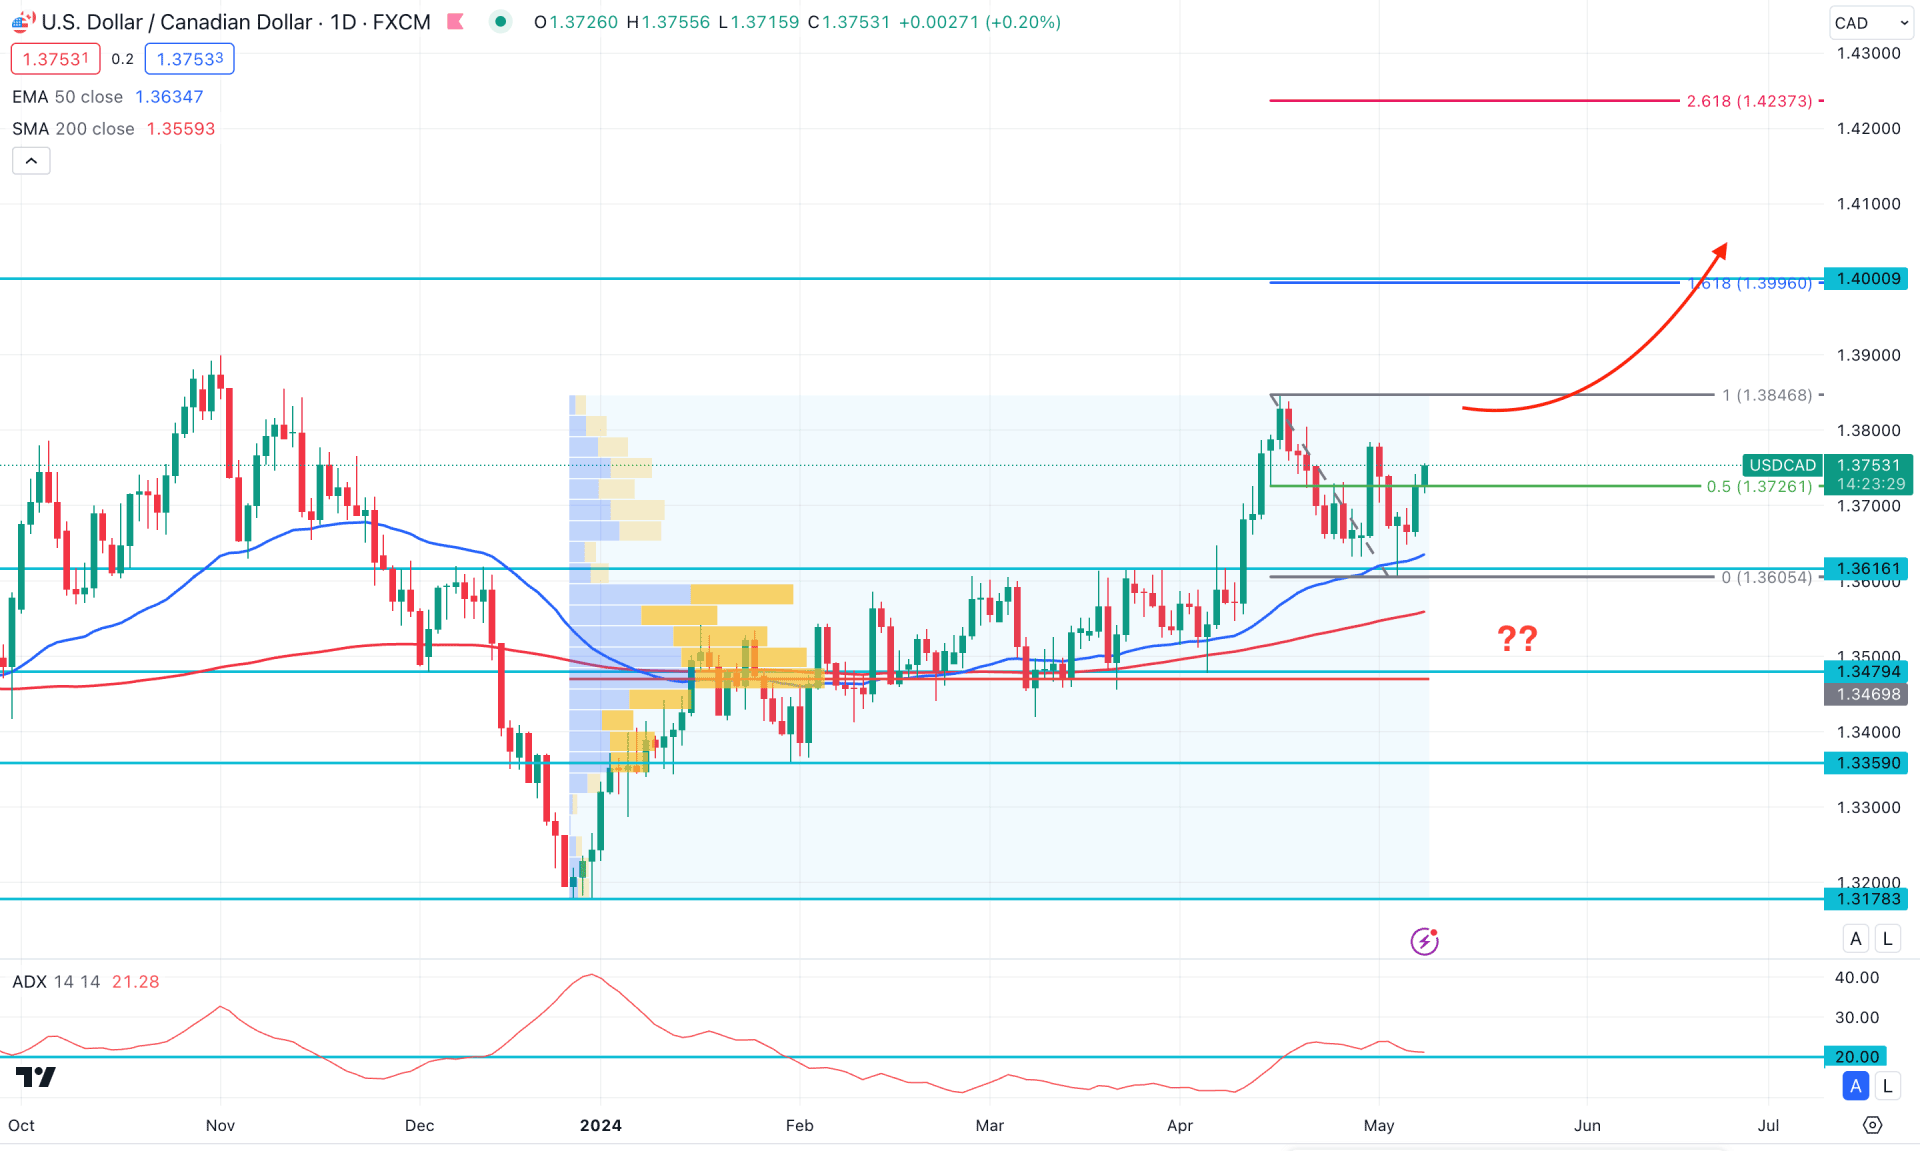This screenshot has width=1920, height=1151.
Task: Select the 0 (1.36054) Fibonacci level label
Action: (1767, 577)
